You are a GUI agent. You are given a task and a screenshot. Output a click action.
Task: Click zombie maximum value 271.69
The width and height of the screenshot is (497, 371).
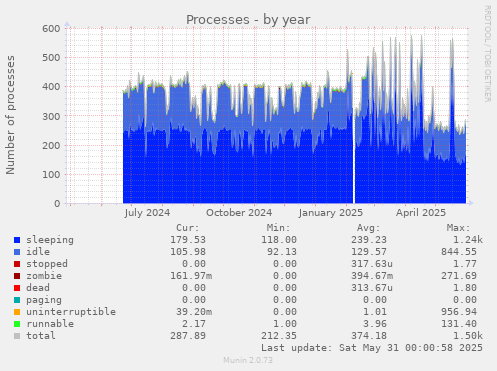[x=459, y=276]
